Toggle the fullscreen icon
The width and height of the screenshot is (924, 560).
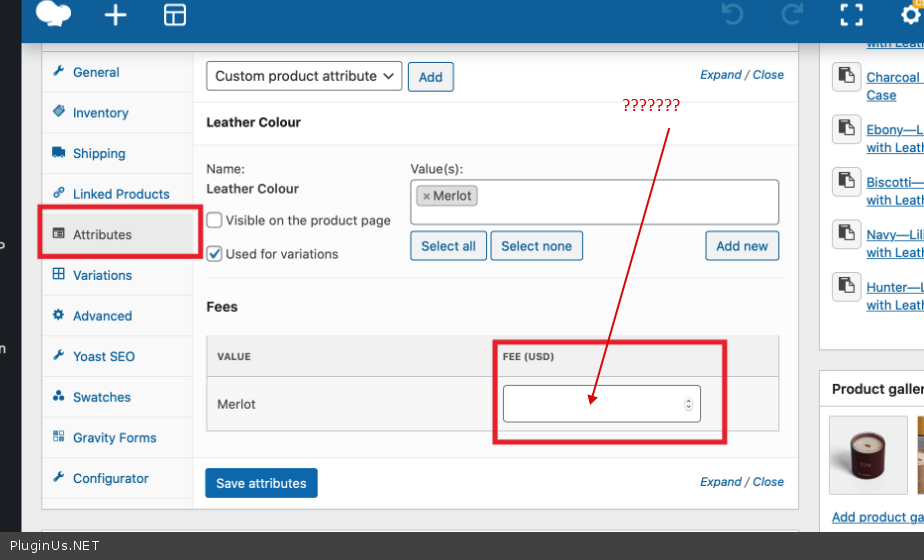(851, 15)
